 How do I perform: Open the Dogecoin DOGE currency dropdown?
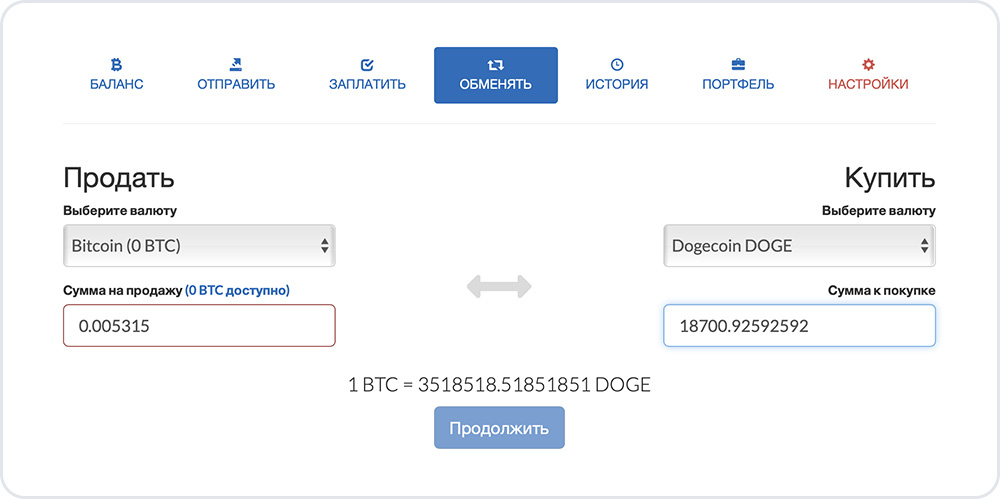(x=799, y=245)
